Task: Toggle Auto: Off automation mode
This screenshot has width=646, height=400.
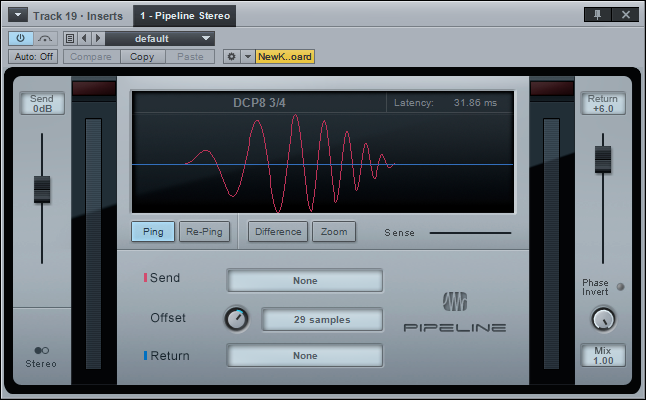Action: [33, 56]
